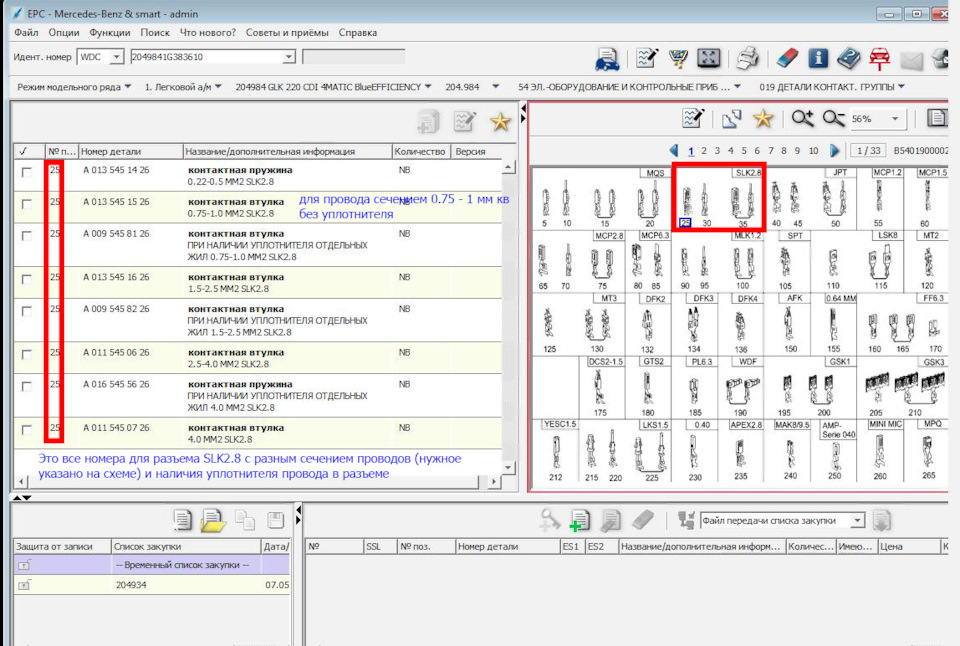
Task: Tick the checkbox for part A 009 545 81 26
Action: 26,234
